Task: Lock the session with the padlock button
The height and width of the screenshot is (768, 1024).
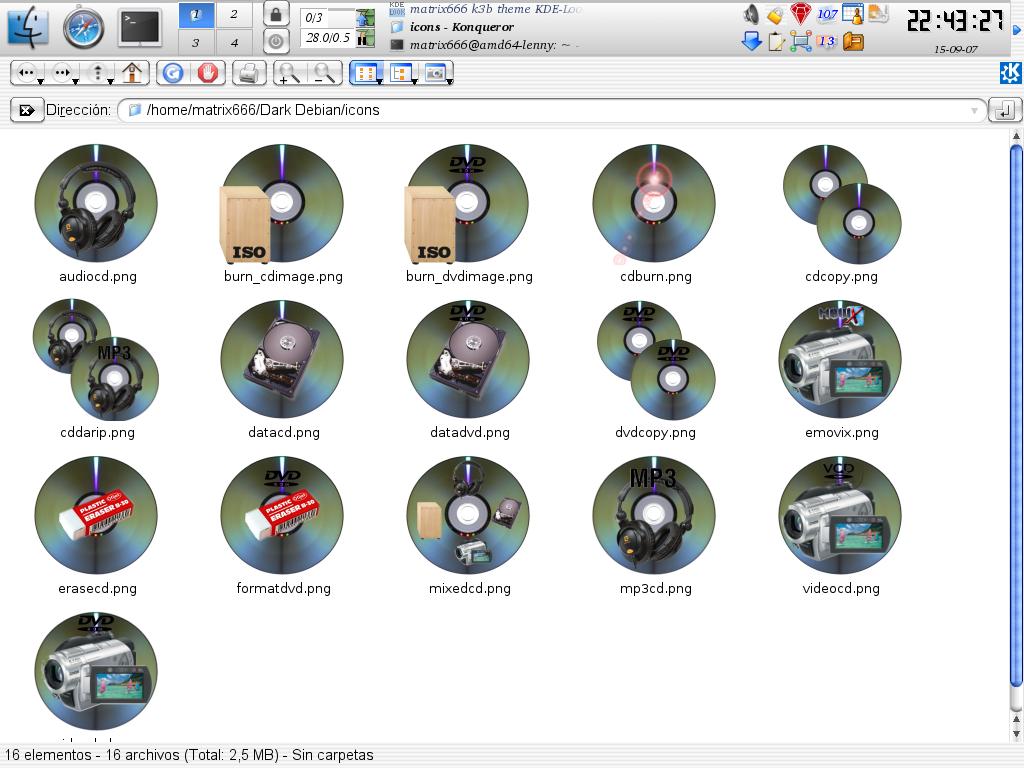Action: (276, 14)
